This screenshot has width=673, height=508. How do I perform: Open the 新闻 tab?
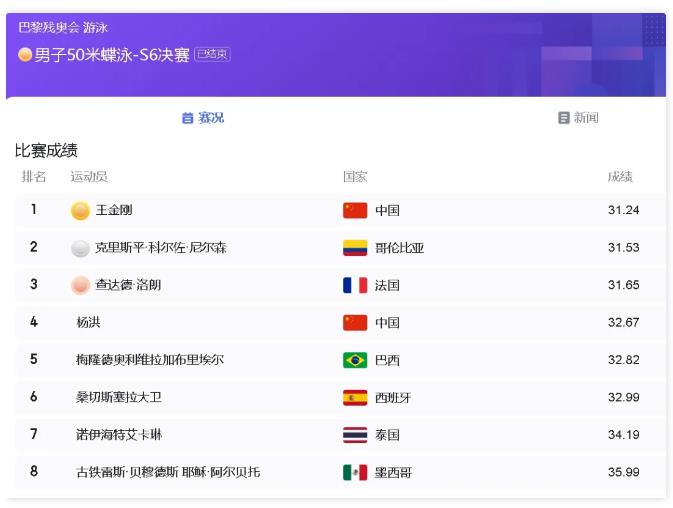tap(578, 118)
